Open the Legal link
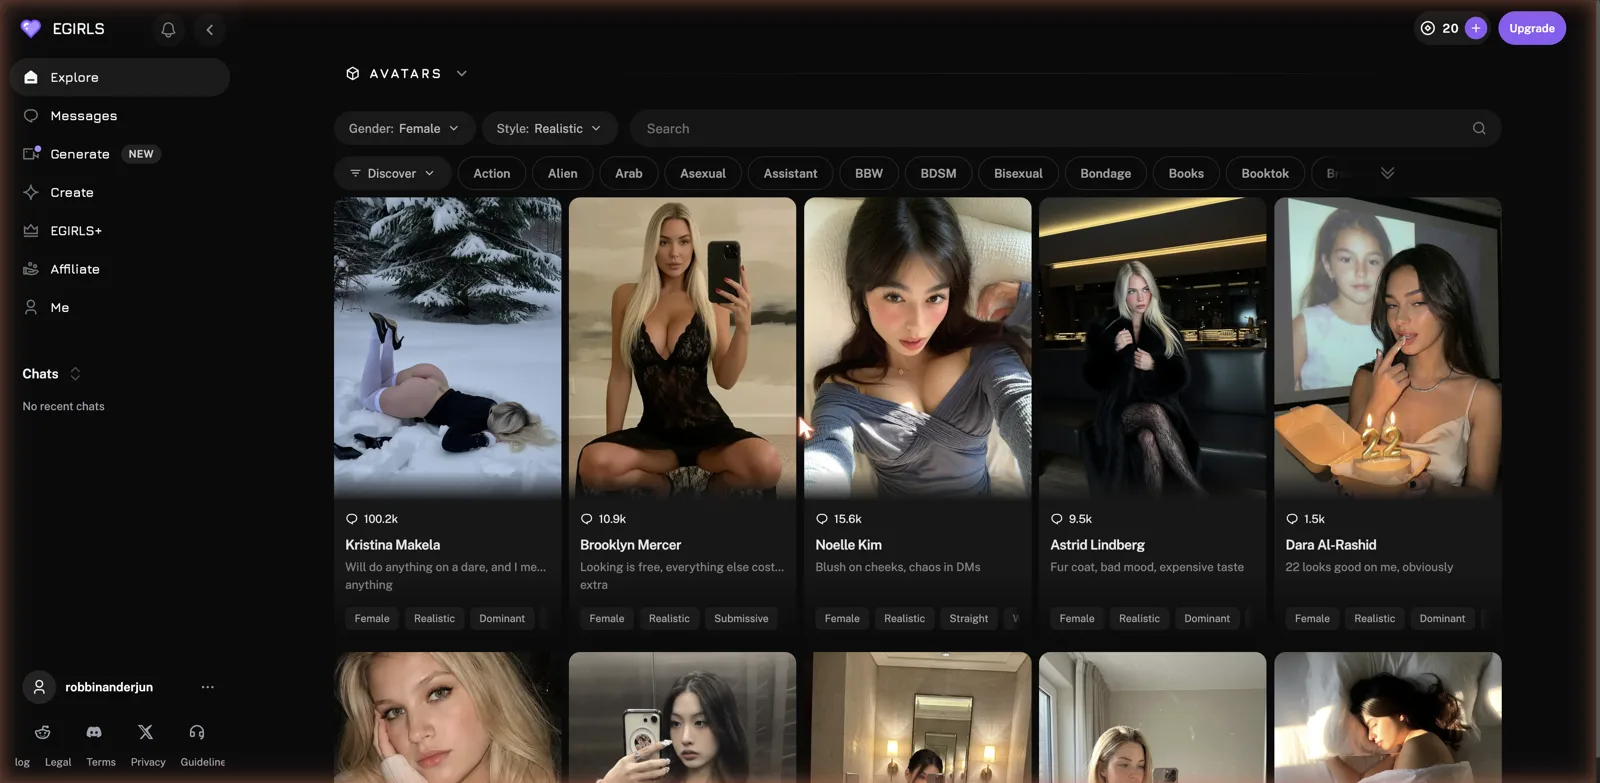The image size is (1600, 783). click(x=58, y=762)
